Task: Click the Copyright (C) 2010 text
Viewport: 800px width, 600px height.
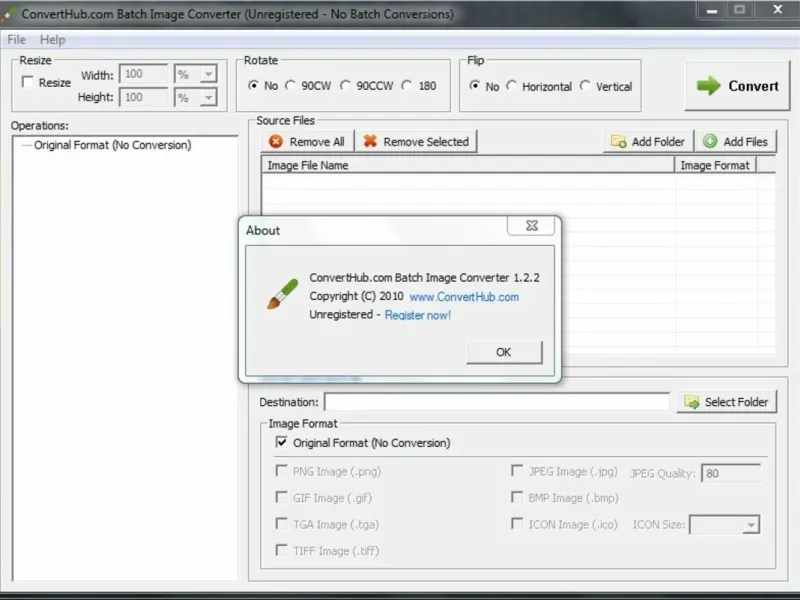Action: click(356, 296)
